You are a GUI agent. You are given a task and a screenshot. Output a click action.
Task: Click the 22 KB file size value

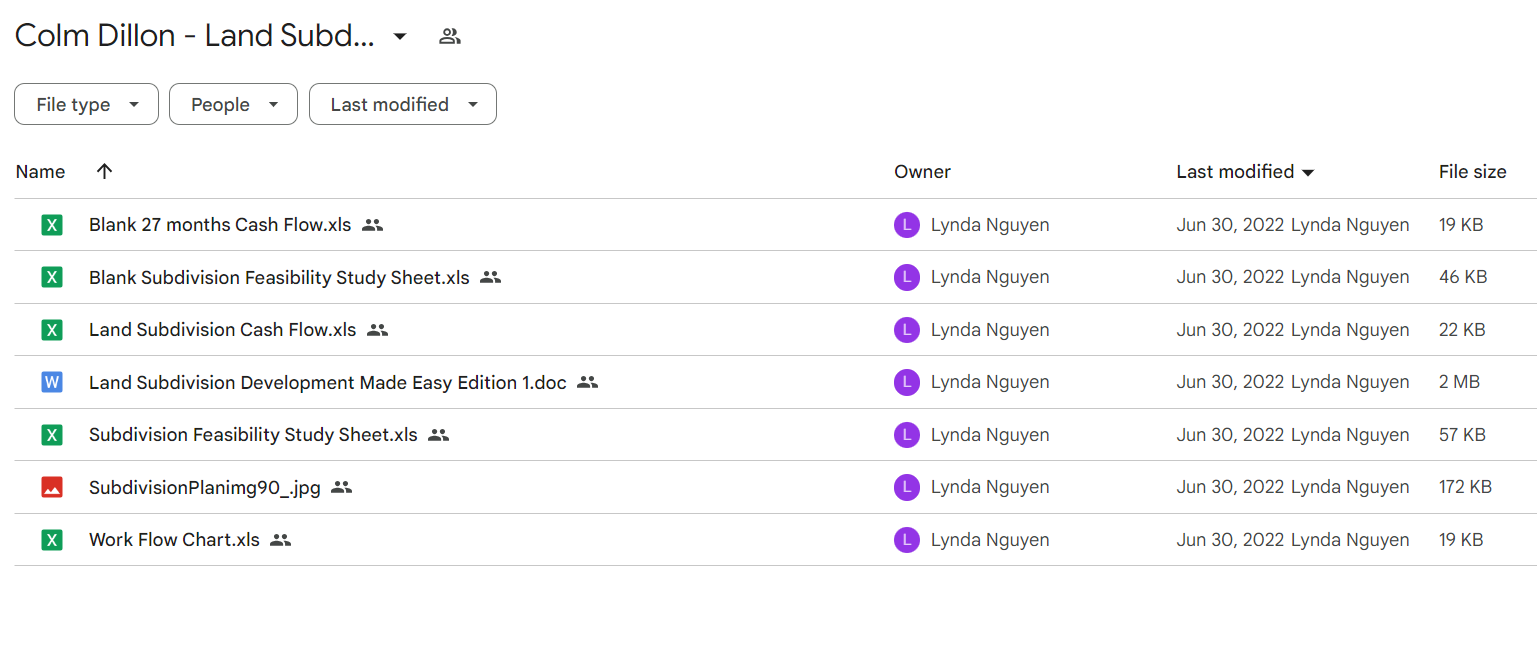click(x=1462, y=329)
